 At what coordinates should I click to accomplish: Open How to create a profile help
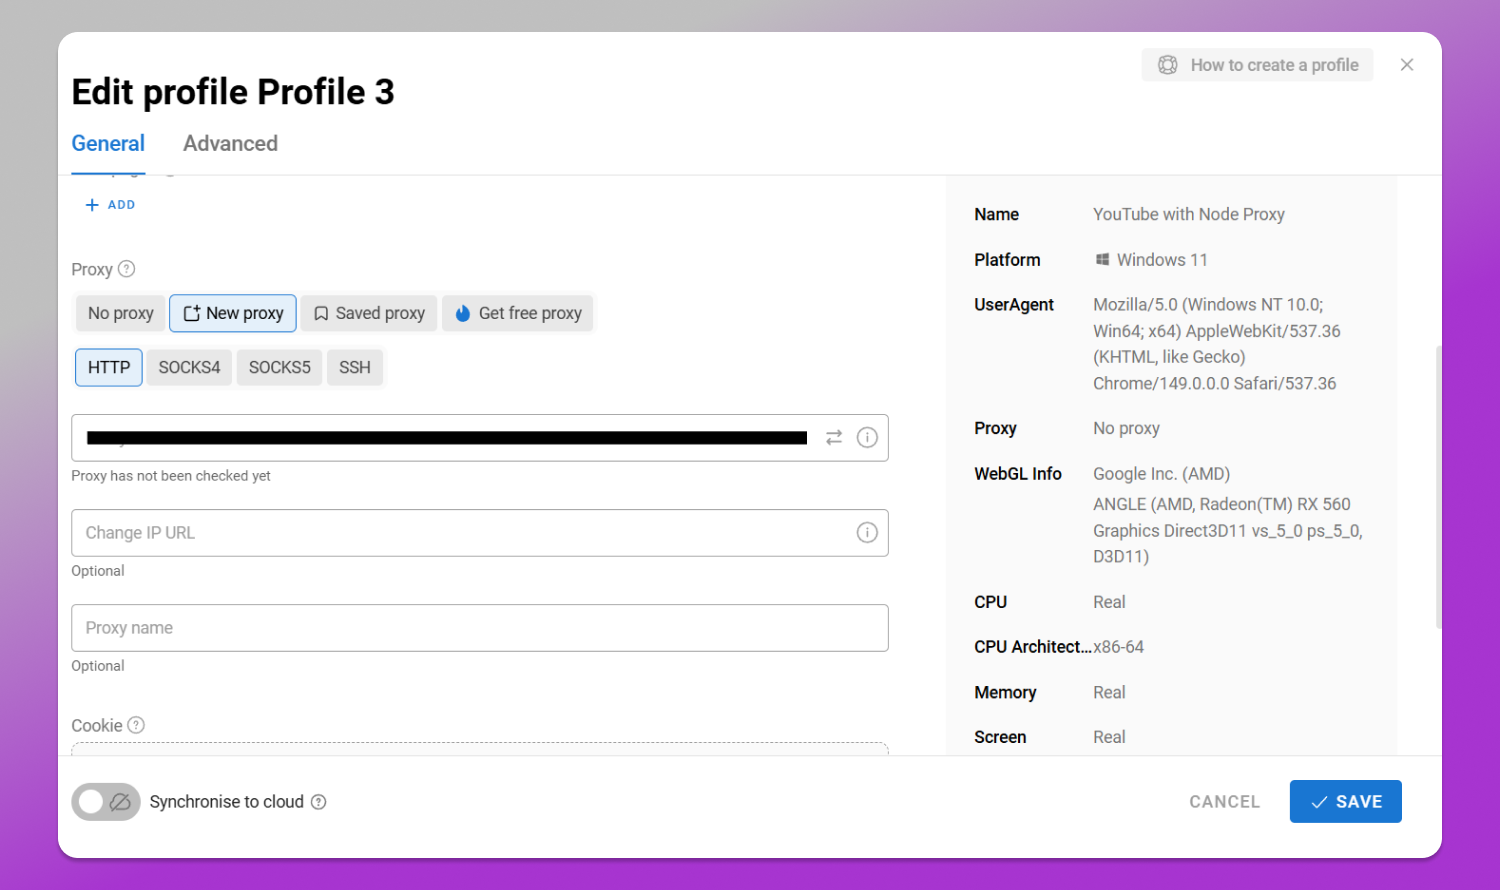tap(1258, 65)
